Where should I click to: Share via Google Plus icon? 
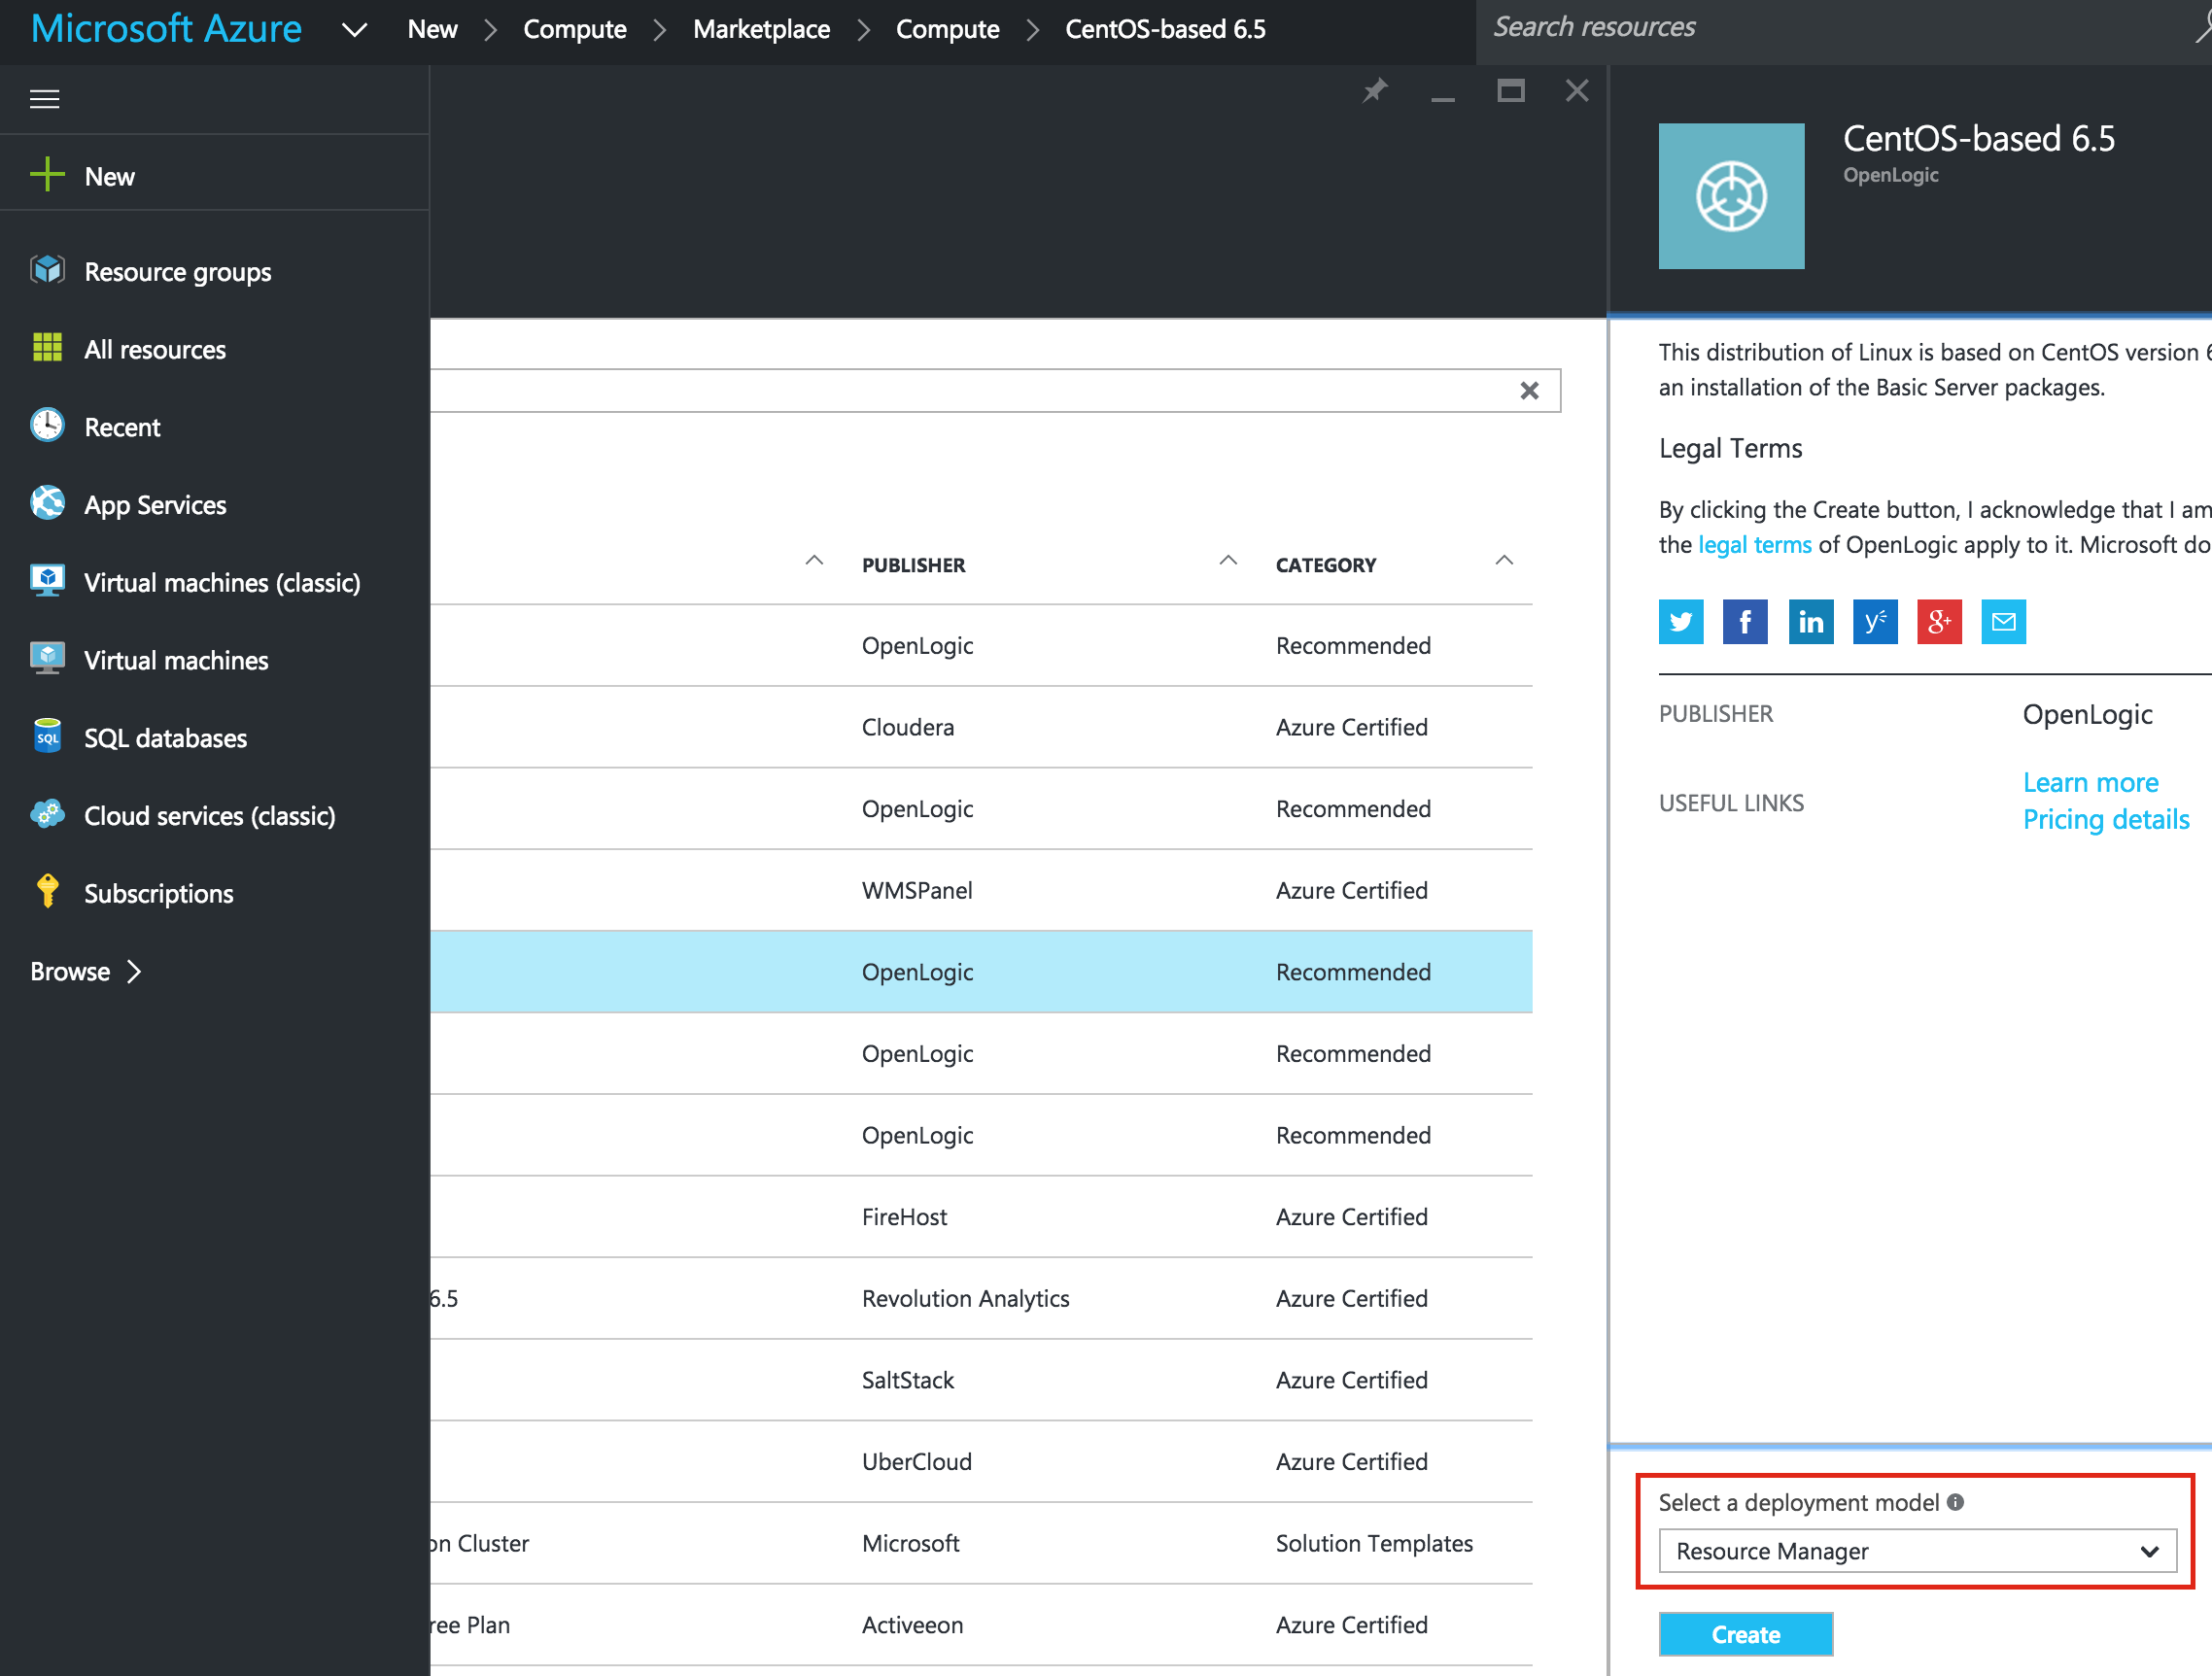[x=1939, y=622]
